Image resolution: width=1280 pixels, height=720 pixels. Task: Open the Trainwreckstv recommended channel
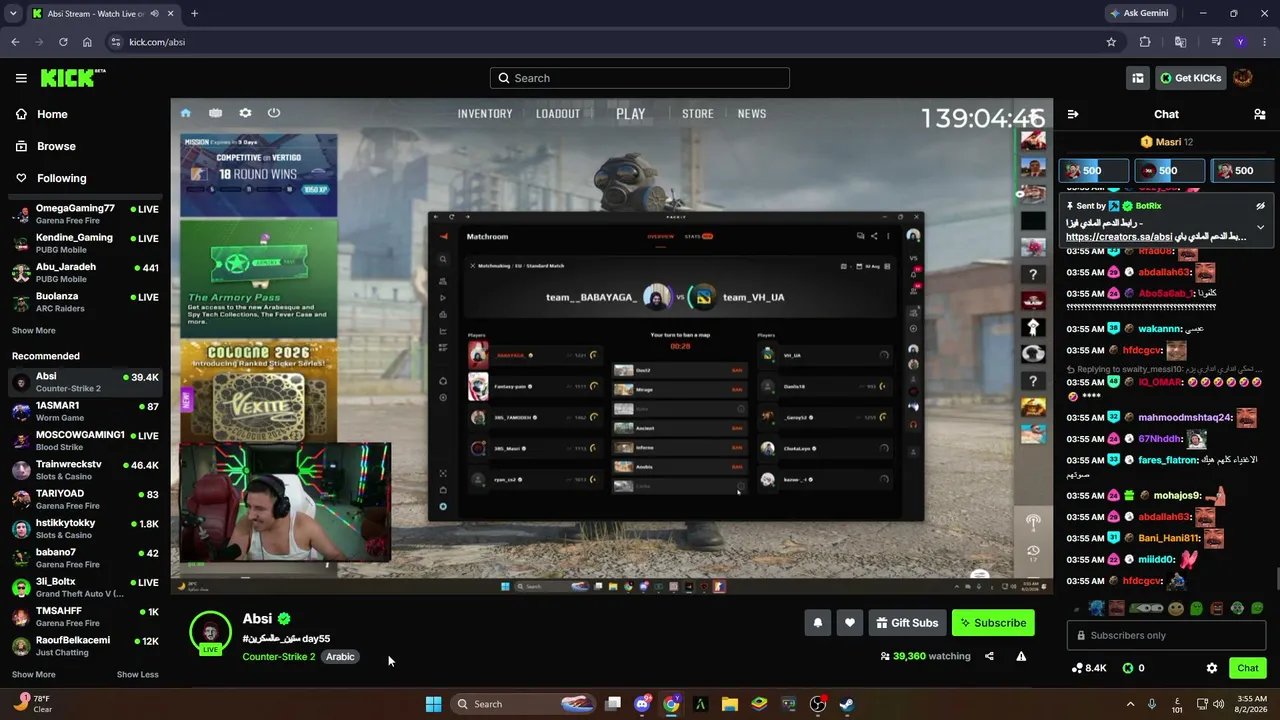pos(85,470)
